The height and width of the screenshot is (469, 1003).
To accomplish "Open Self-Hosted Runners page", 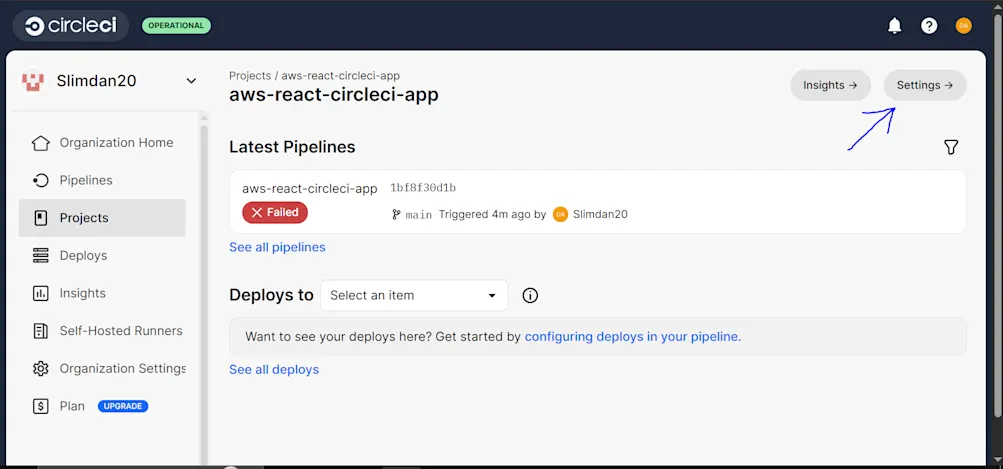I will pos(102,331).
